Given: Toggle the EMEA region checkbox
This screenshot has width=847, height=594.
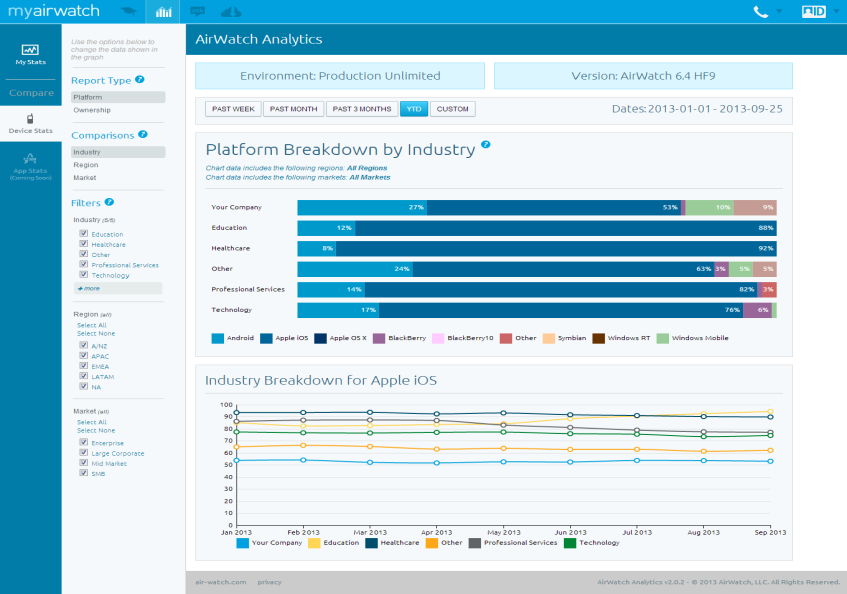Looking at the screenshot, I should (x=84, y=366).
